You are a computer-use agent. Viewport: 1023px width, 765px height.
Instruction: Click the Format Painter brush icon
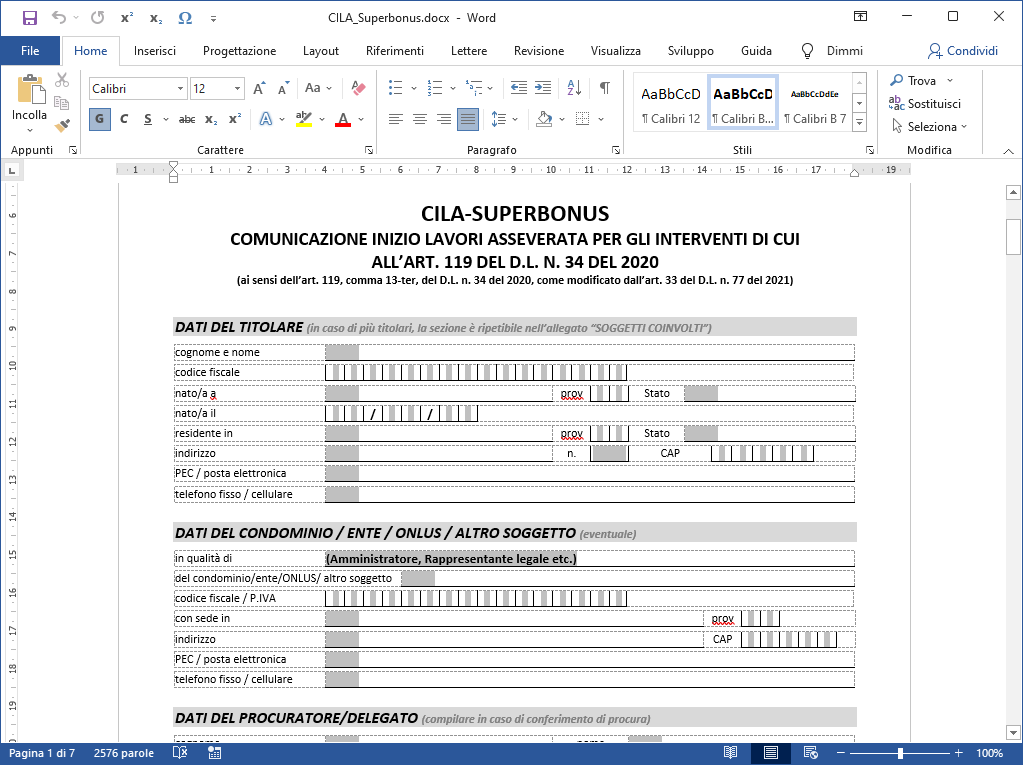pyautogui.click(x=62, y=126)
